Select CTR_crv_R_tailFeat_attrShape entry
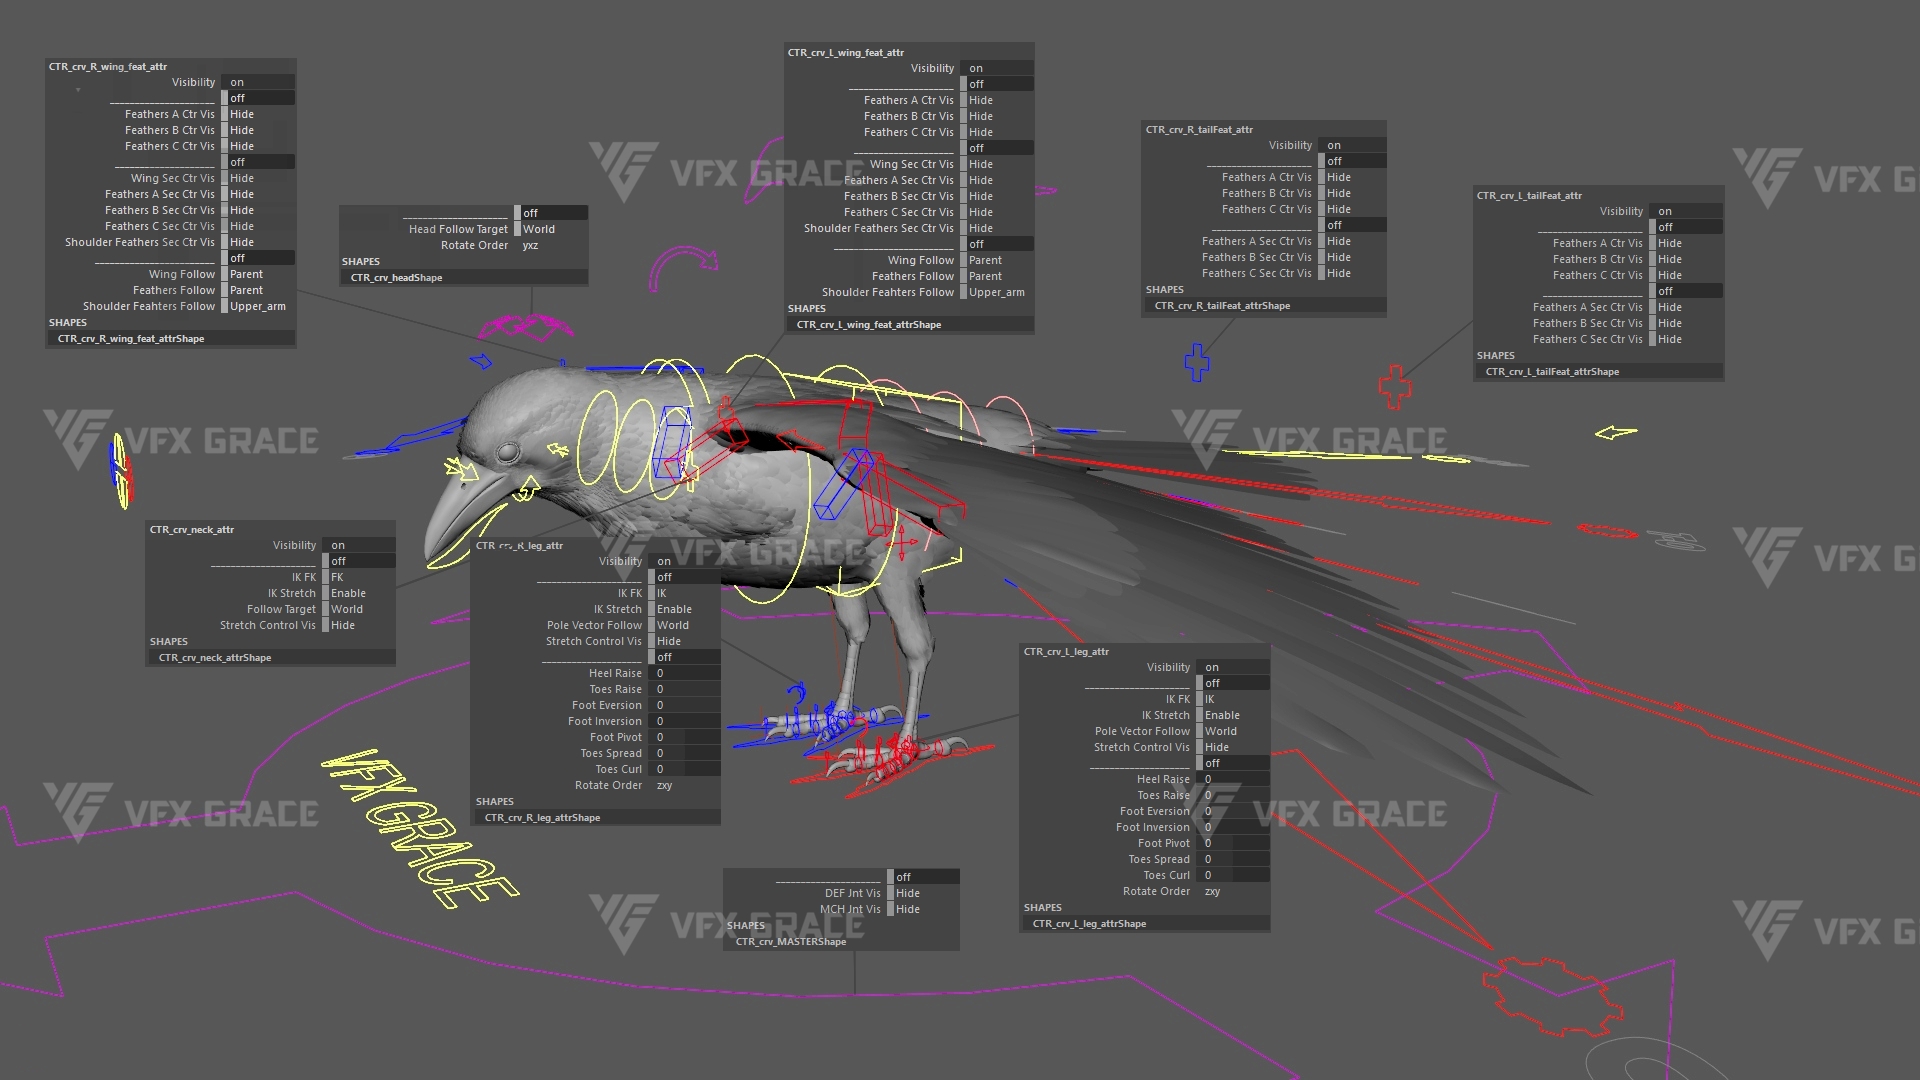Image resolution: width=1920 pixels, height=1080 pixels. [x=1266, y=305]
